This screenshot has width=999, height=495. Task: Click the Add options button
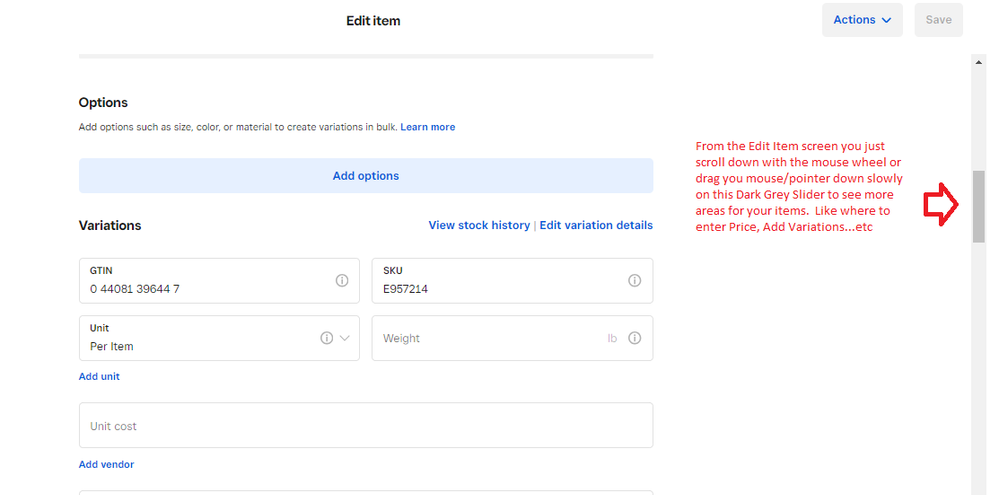[366, 176]
